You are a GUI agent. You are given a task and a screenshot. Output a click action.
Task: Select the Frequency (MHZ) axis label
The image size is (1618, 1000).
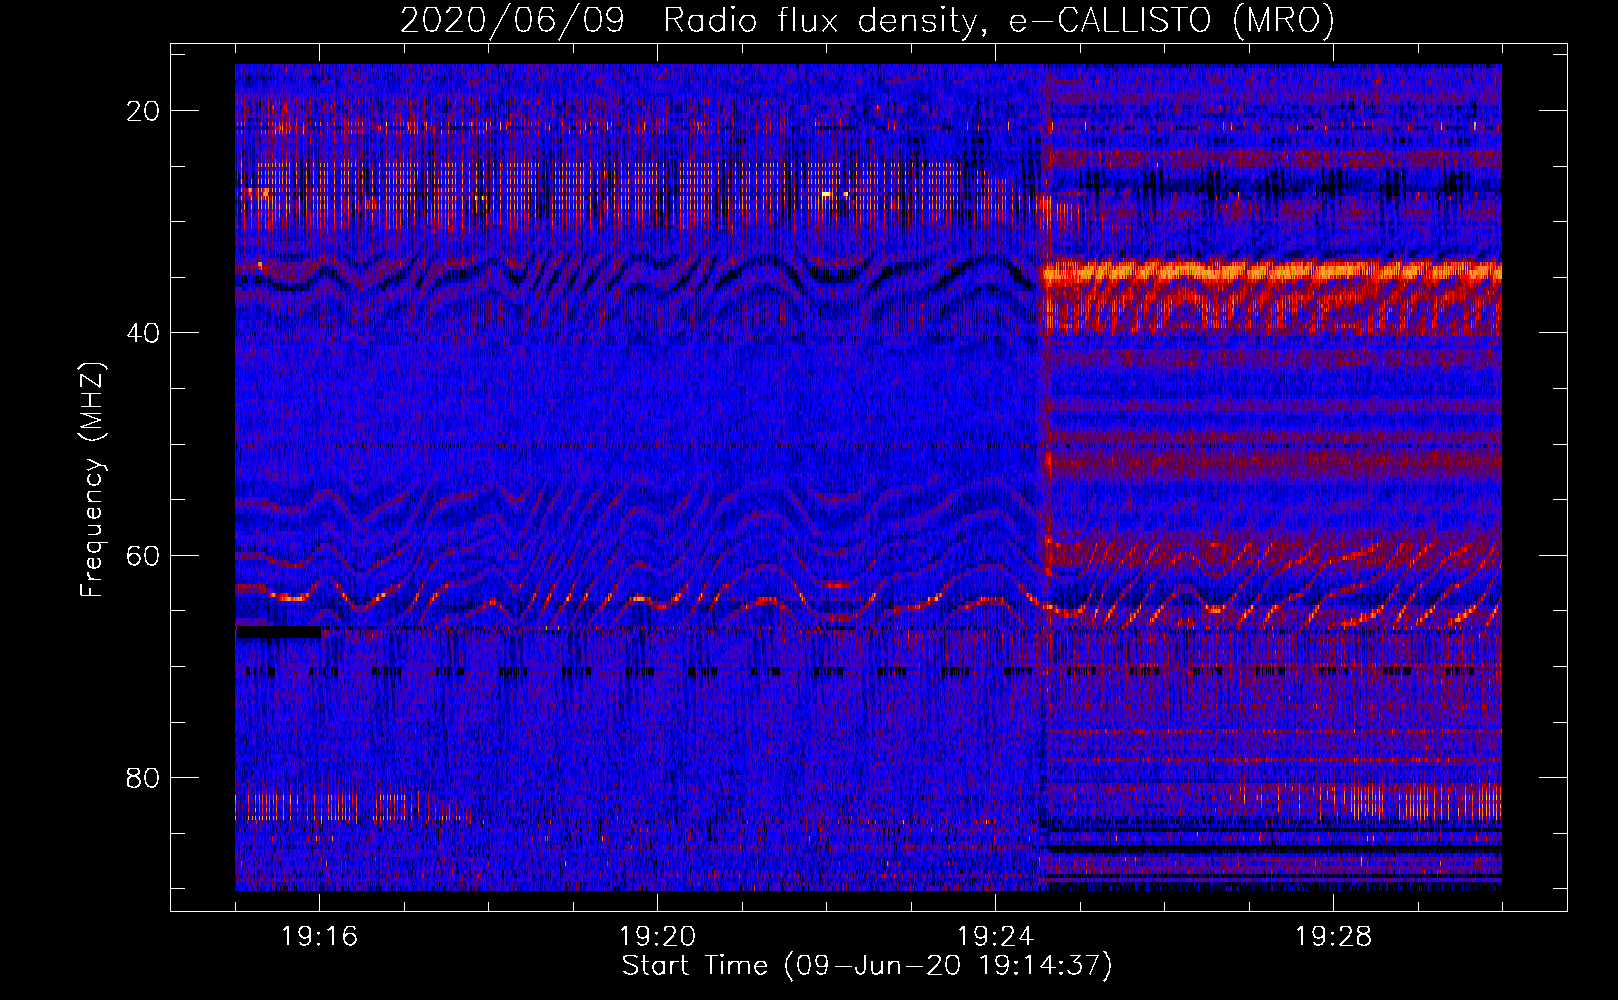(x=92, y=479)
